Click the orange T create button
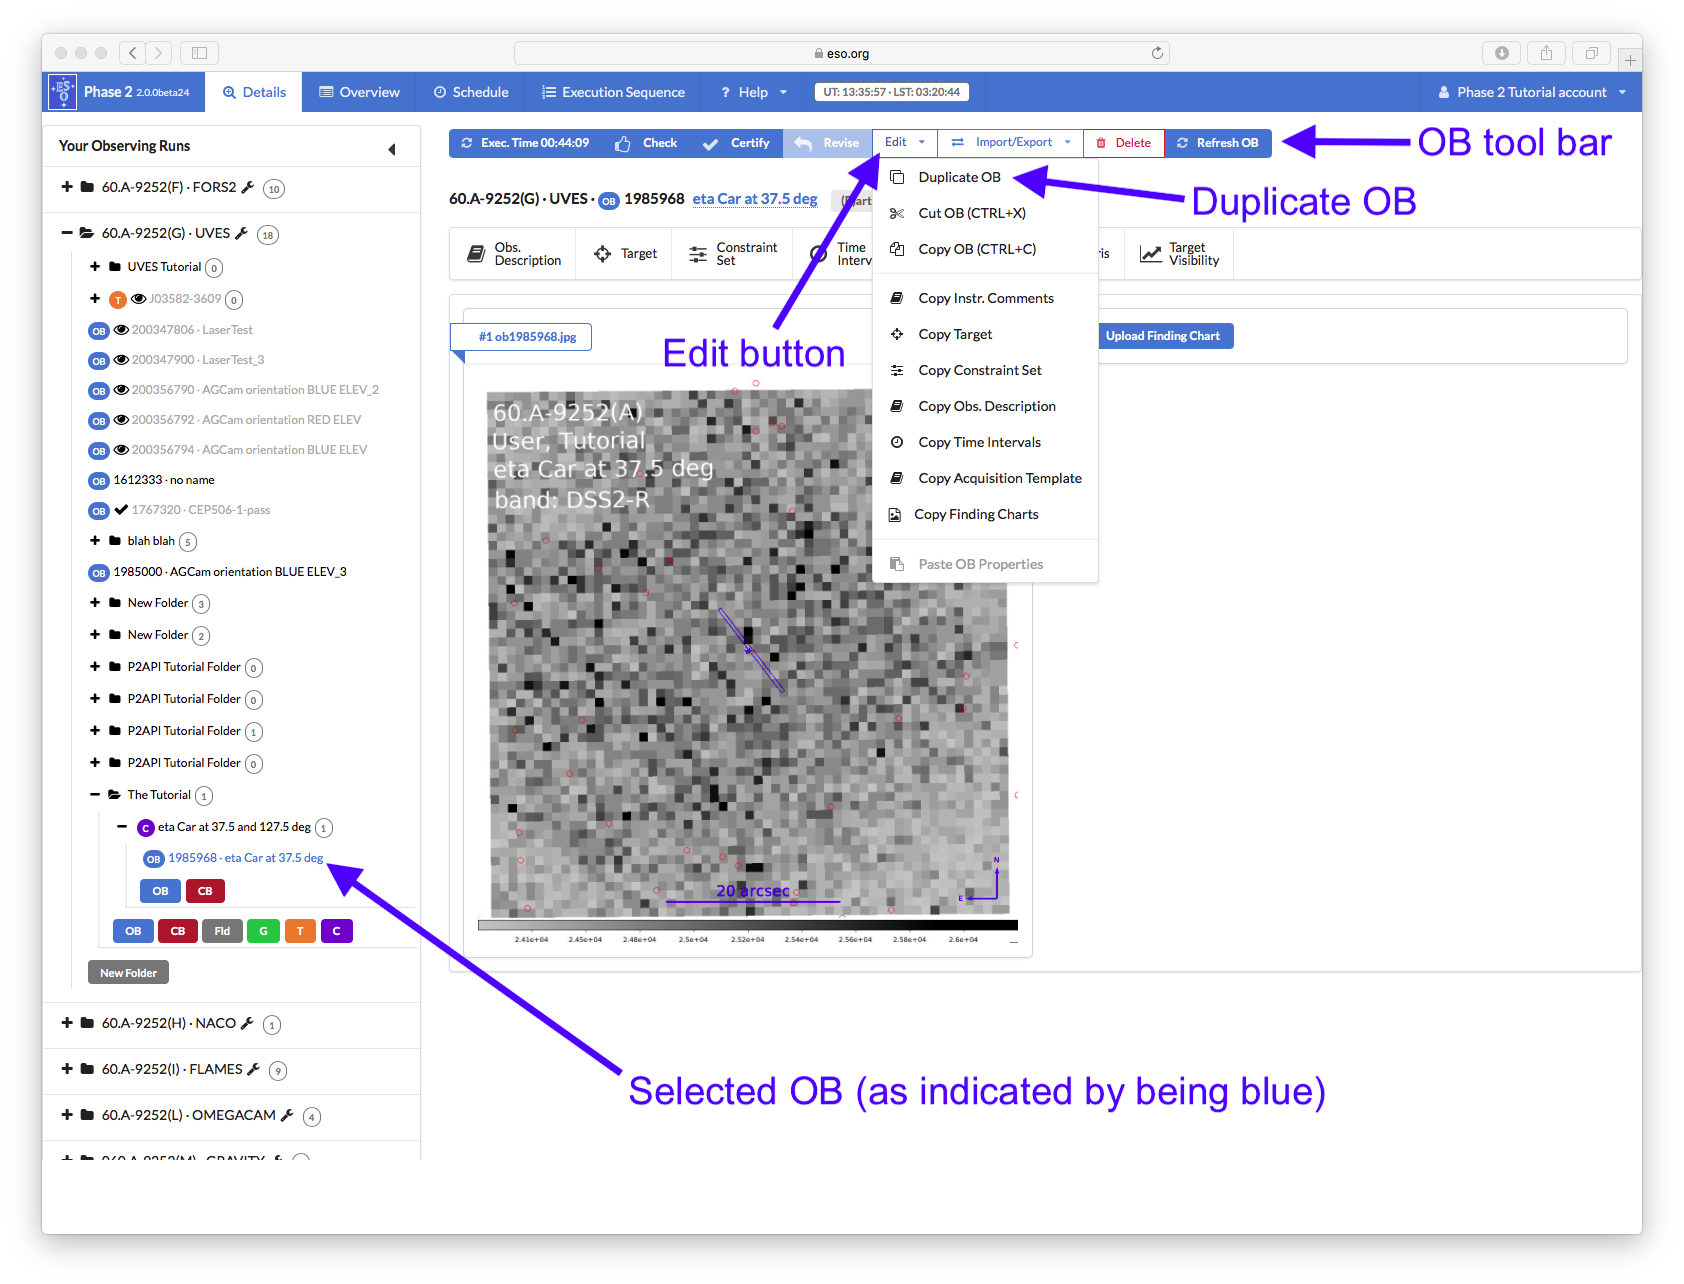This screenshot has height=1284, width=1684. point(300,931)
